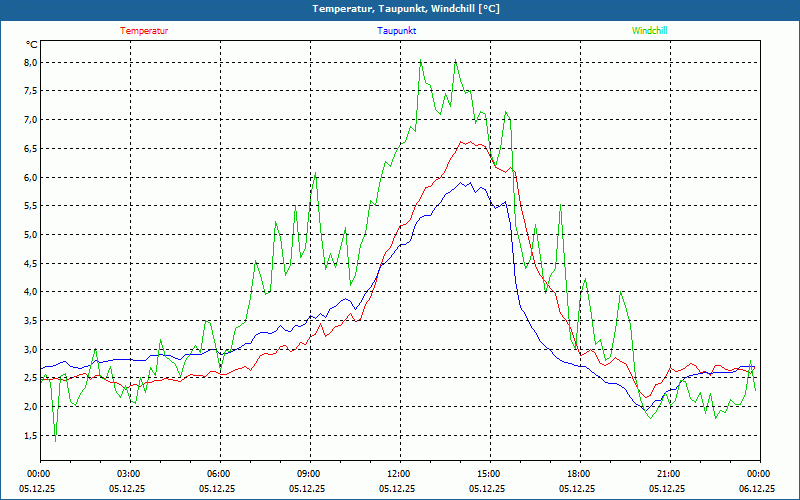The height and width of the screenshot is (500, 800).
Task: Click the 06.12.25 date label
Action: click(x=757, y=489)
